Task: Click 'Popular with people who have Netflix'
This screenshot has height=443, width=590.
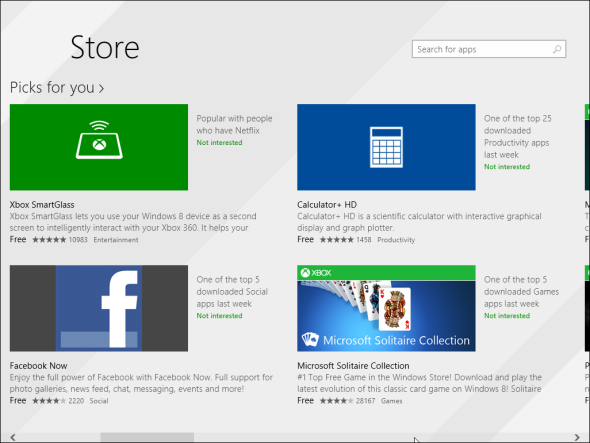Action: [234, 125]
